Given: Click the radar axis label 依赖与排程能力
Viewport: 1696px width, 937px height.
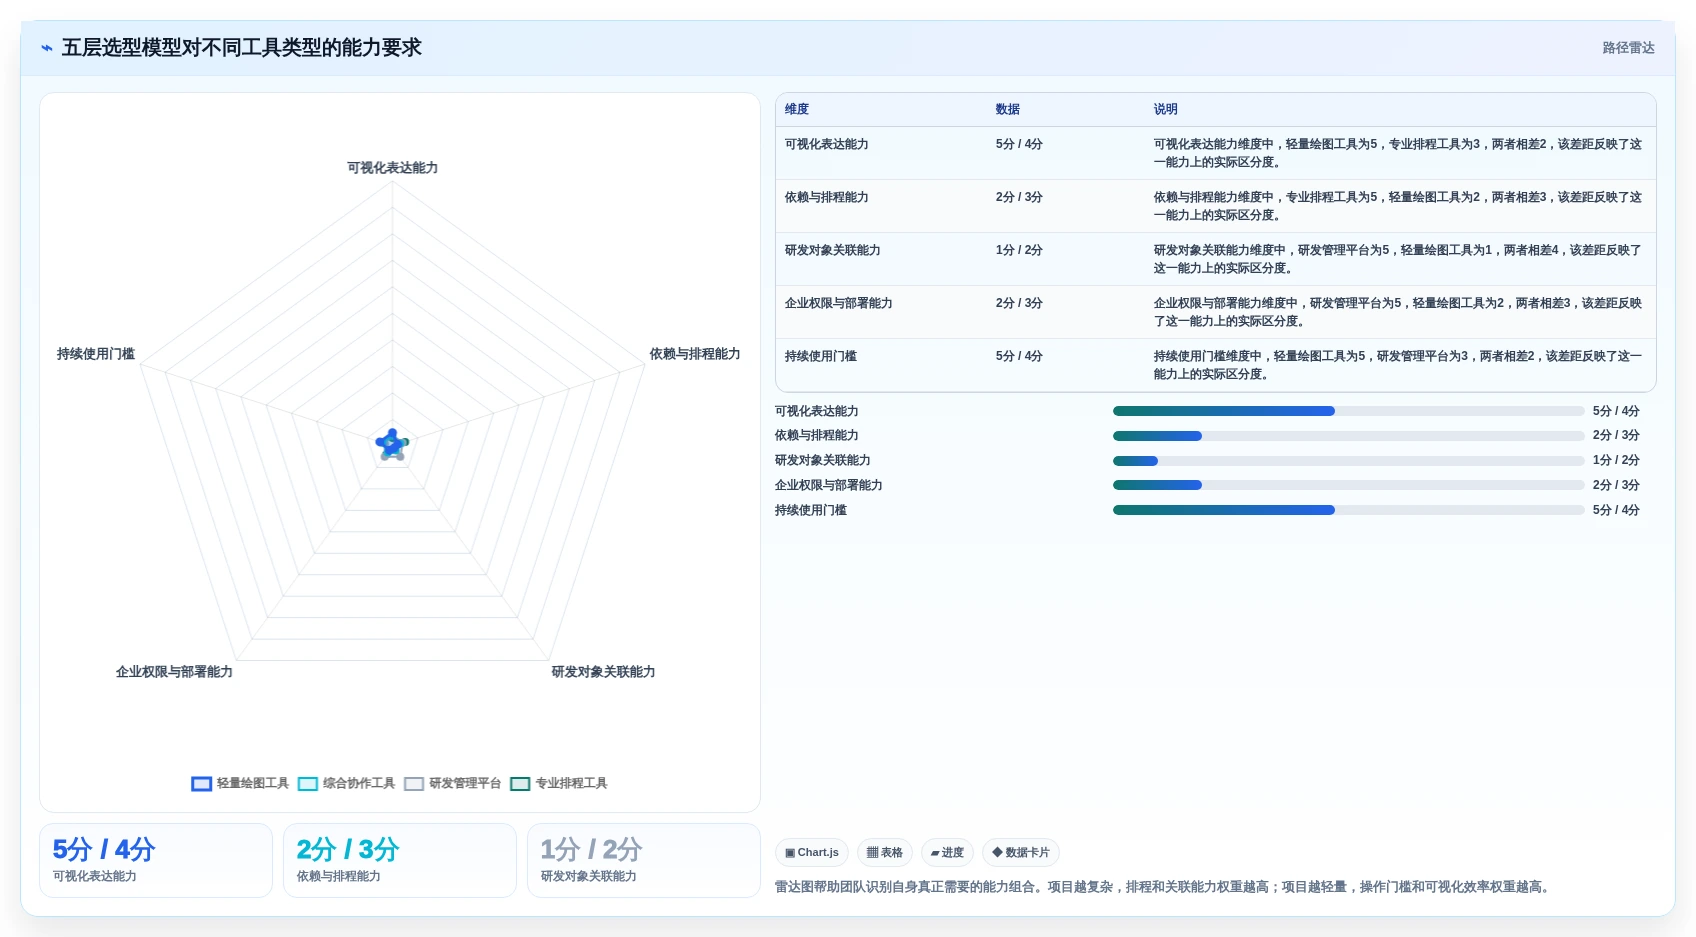Looking at the screenshot, I should click(x=695, y=354).
